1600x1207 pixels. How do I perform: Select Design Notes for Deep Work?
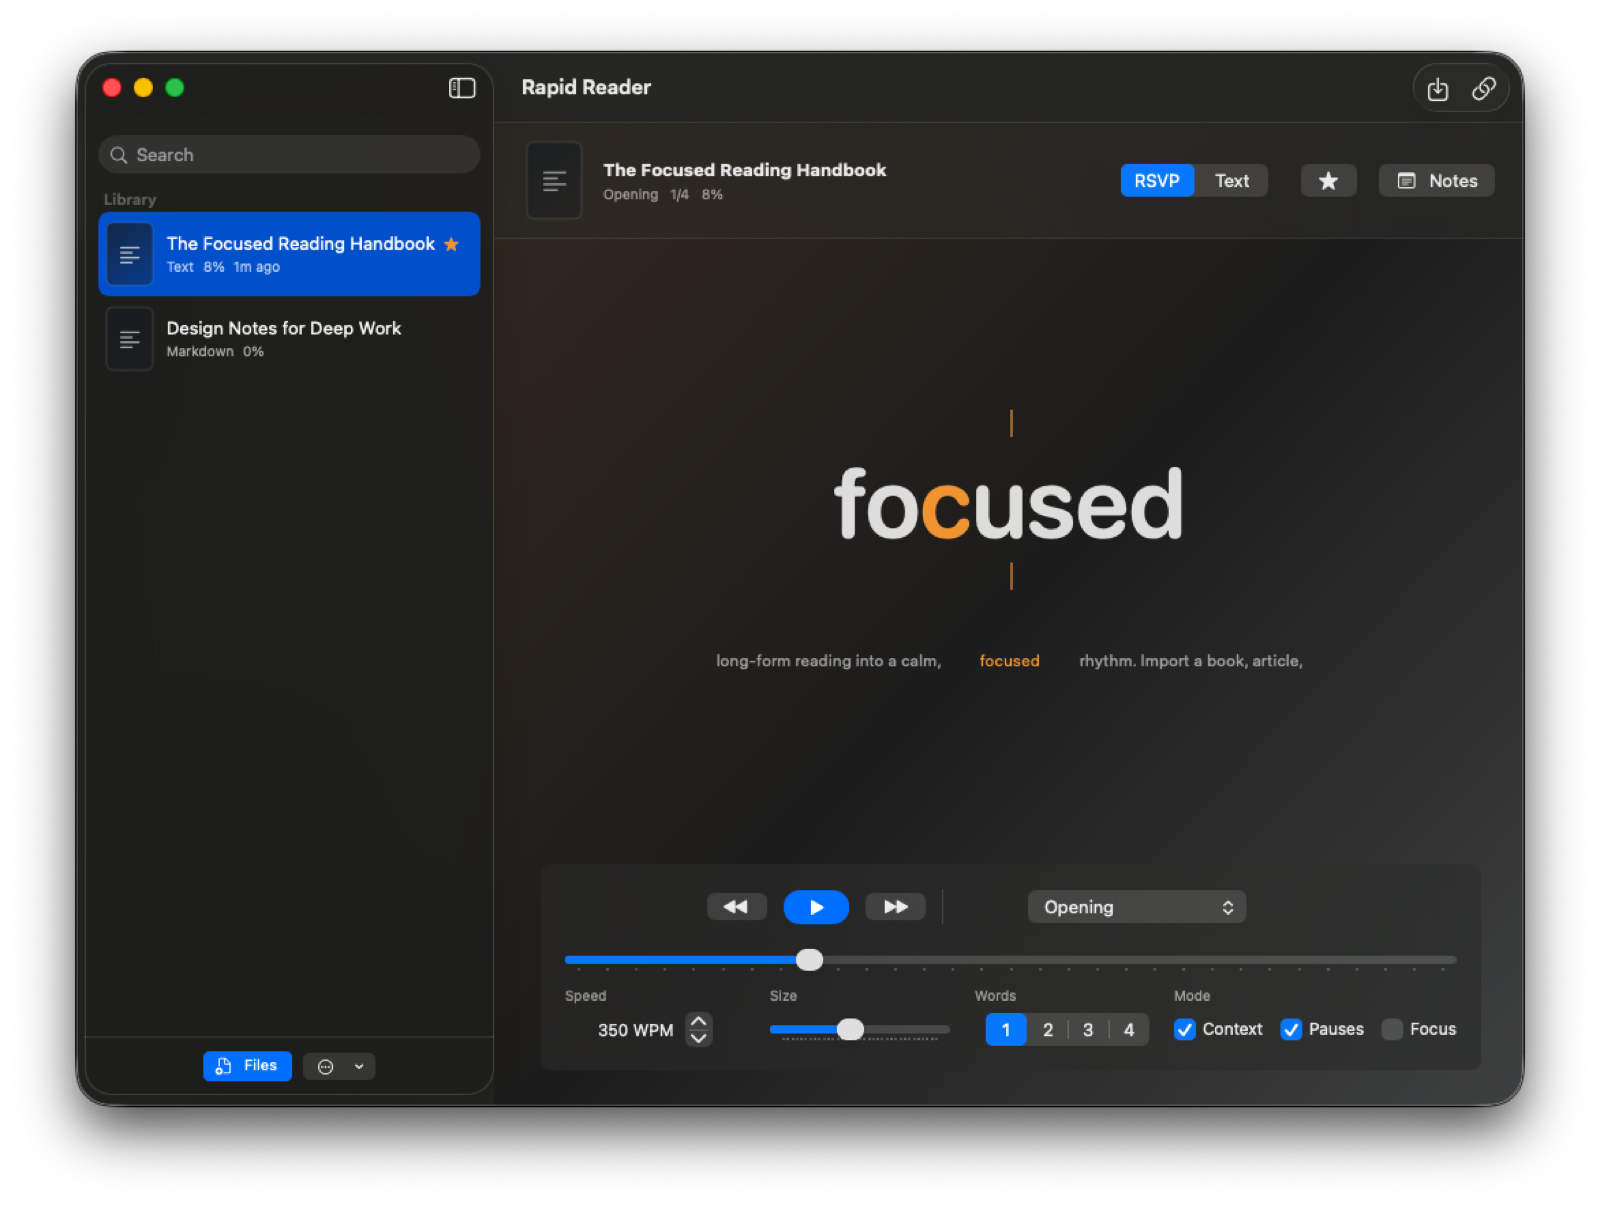point(289,339)
